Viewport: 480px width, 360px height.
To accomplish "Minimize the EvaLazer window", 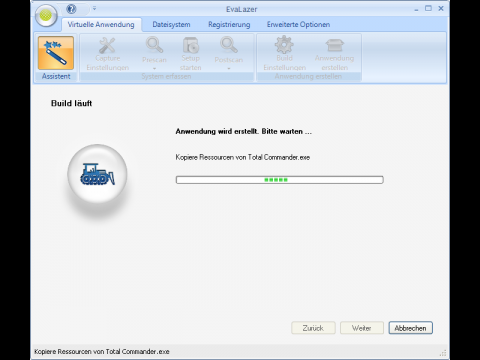I will coord(416,9).
